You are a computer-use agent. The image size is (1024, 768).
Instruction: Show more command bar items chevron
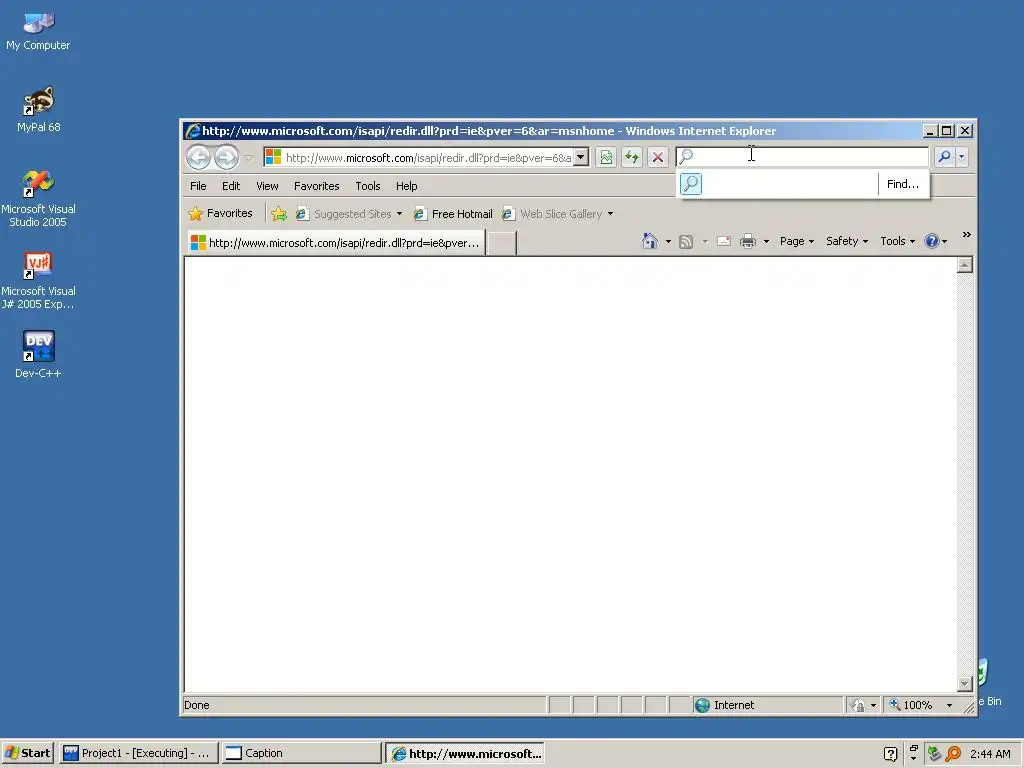click(967, 234)
